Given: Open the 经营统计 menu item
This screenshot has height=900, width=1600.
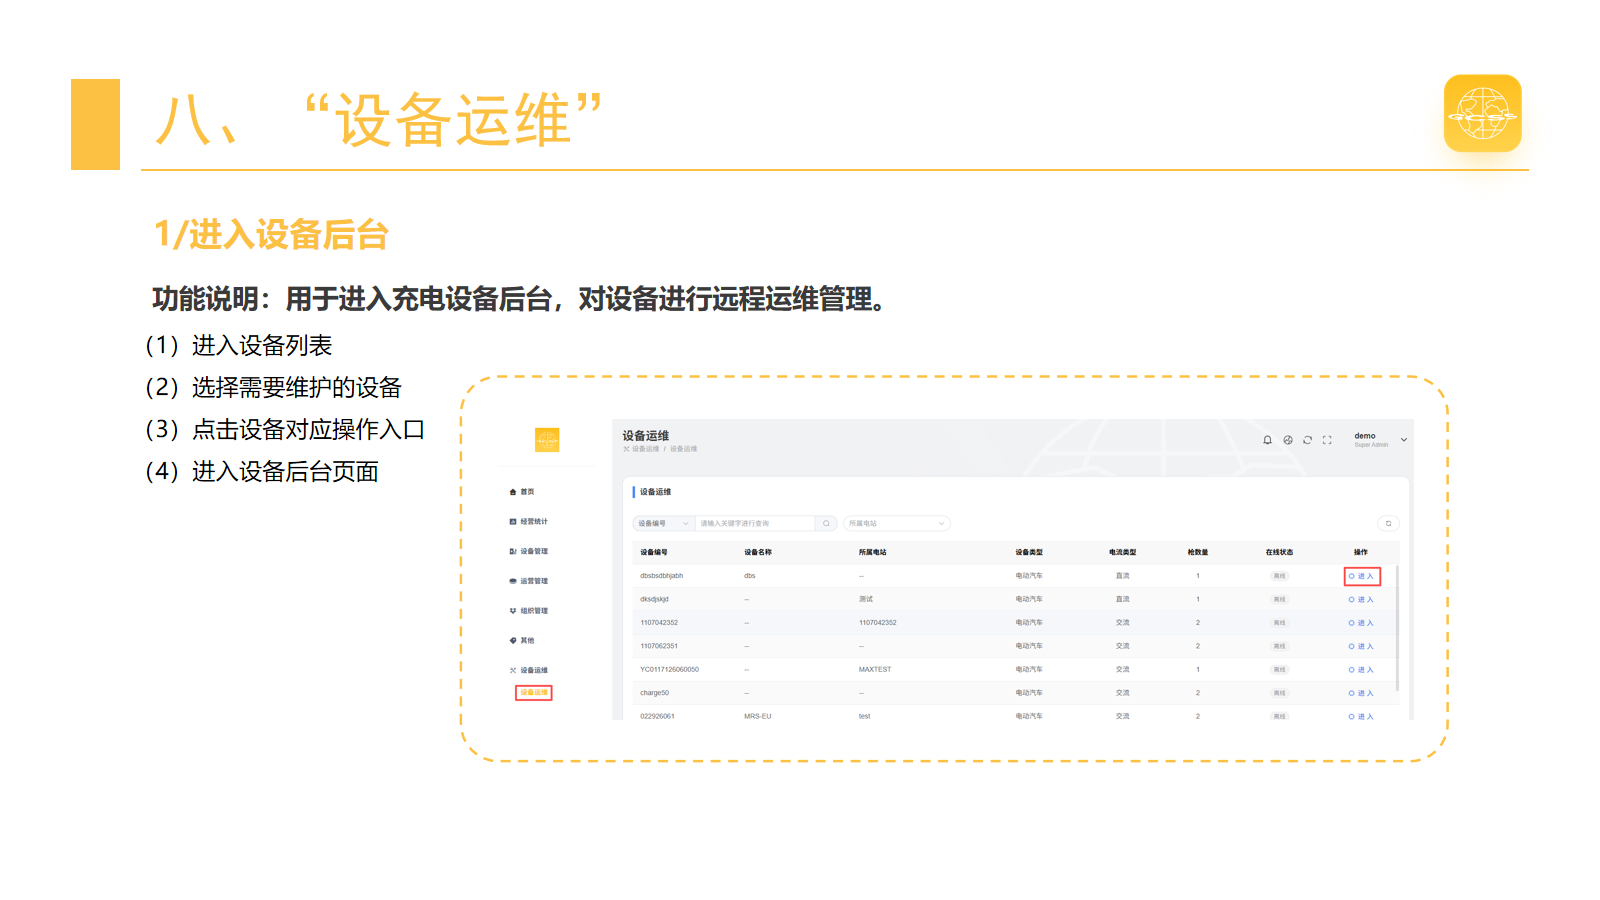Looking at the screenshot, I should click(534, 521).
